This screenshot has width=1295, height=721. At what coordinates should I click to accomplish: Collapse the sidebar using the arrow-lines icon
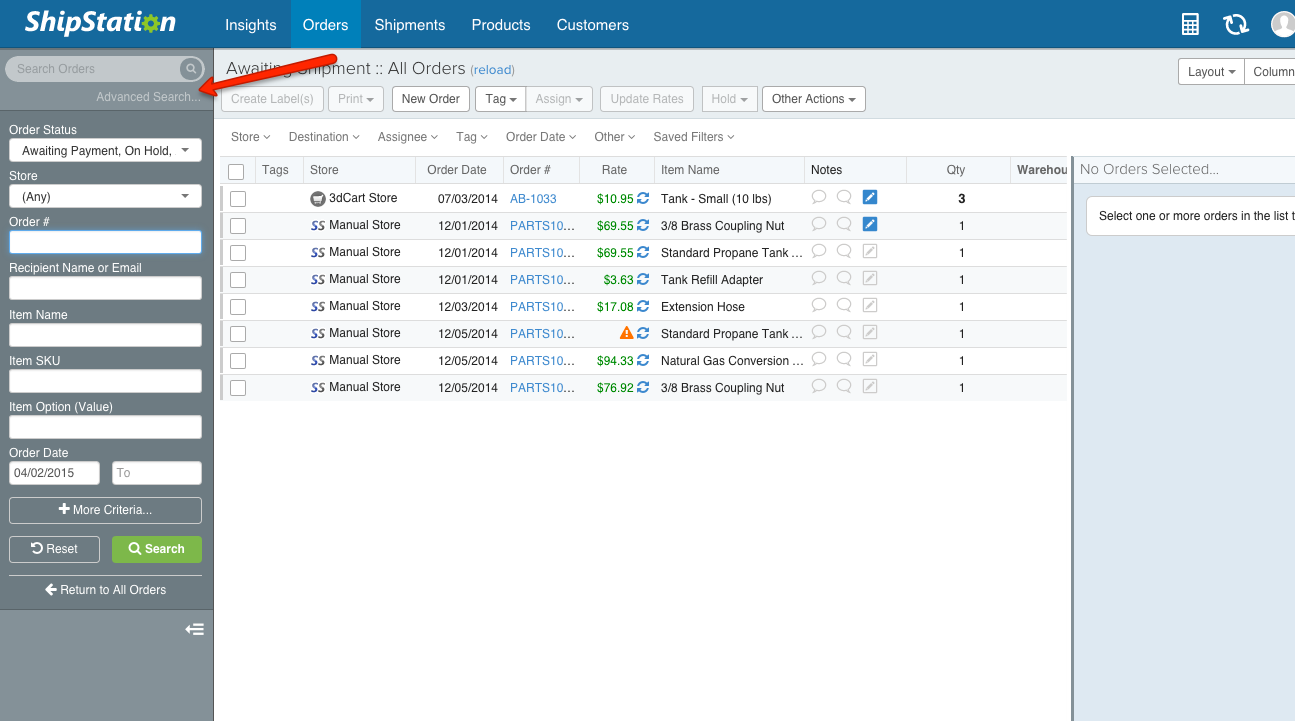tap(194, 629)
